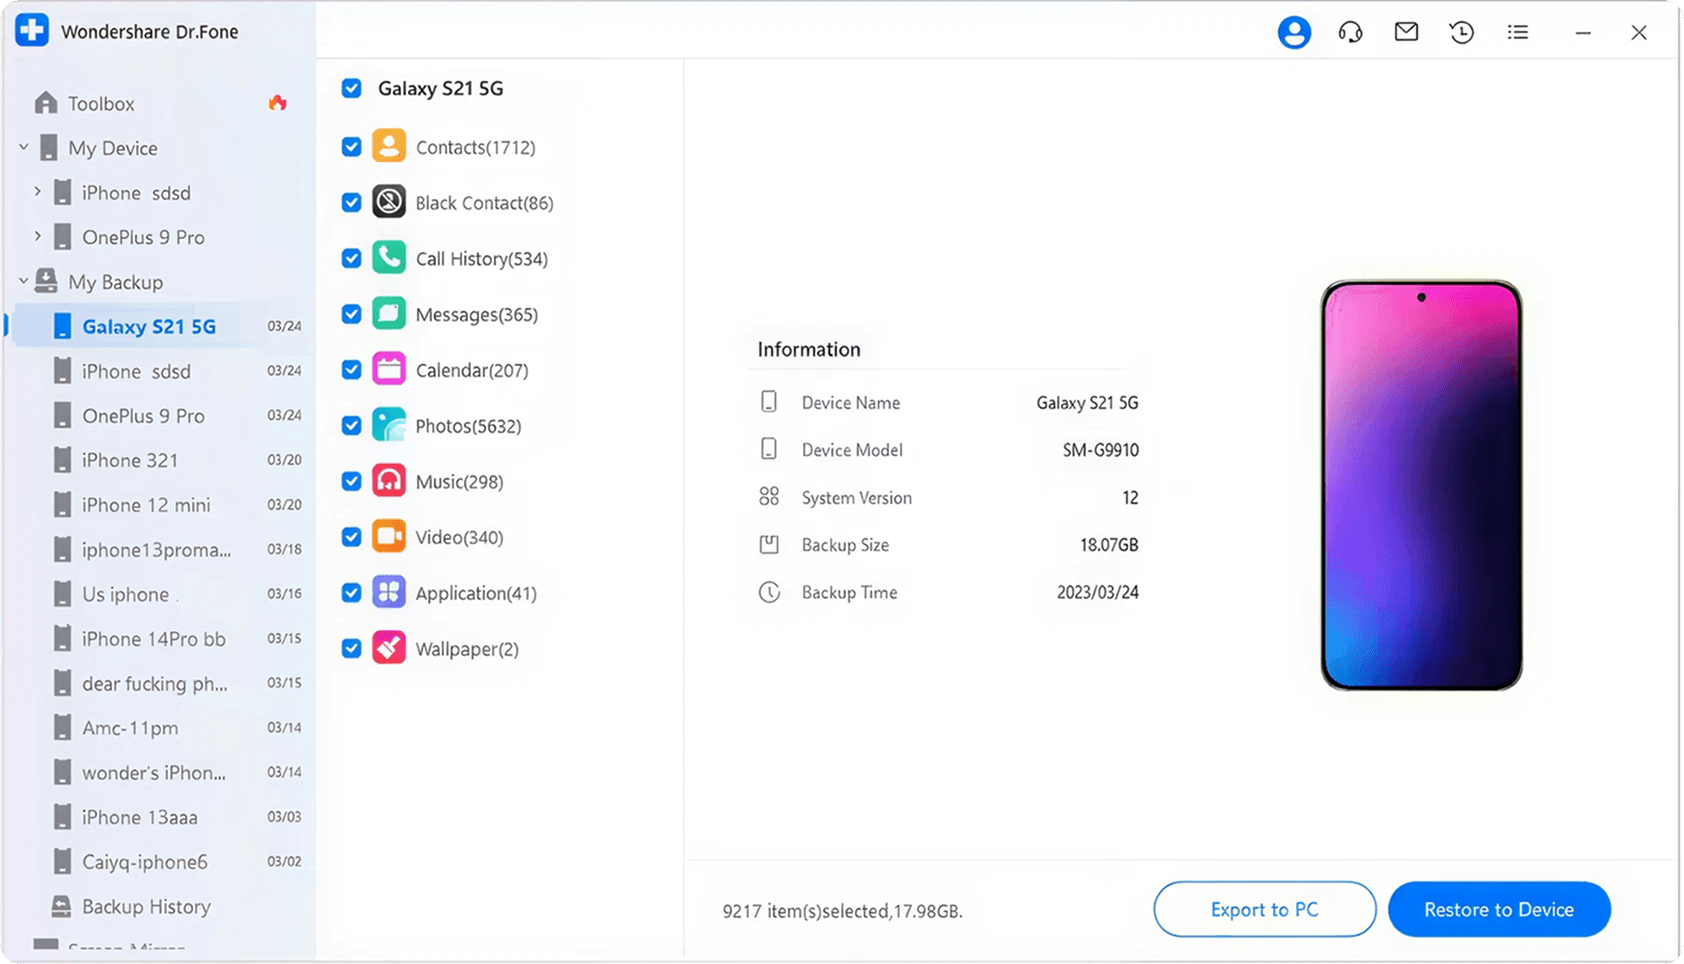
Task: Click the headset support icon
Action: [x=1350, y=32]
